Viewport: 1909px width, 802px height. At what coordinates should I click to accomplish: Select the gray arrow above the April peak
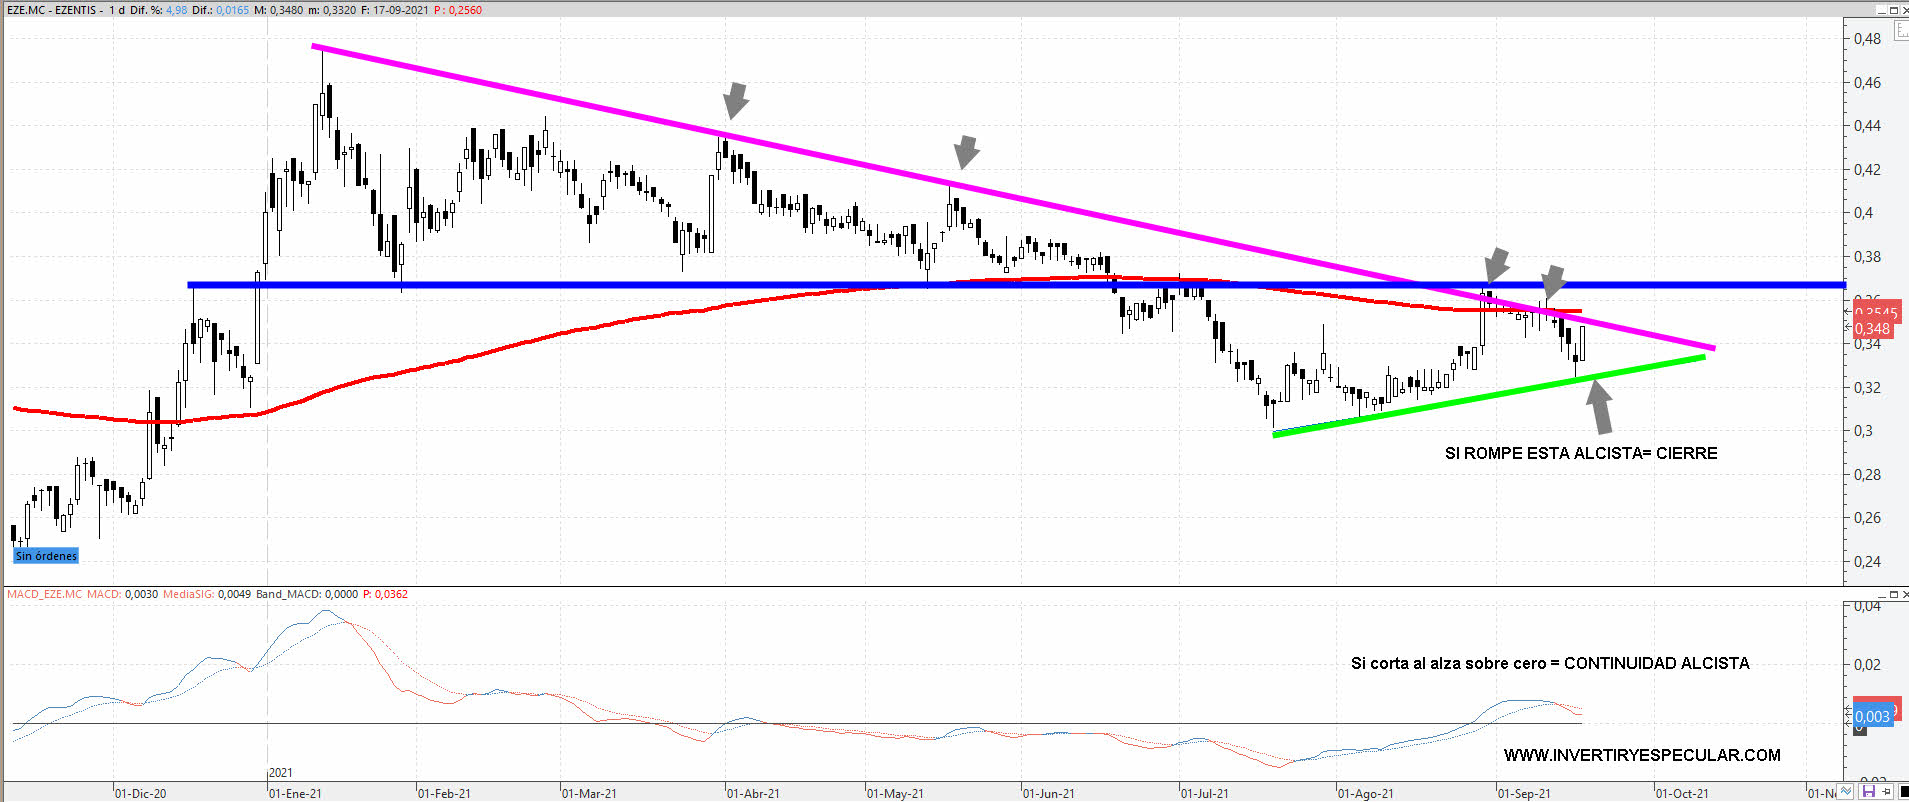pyautogui.click(x=735, y=100)
